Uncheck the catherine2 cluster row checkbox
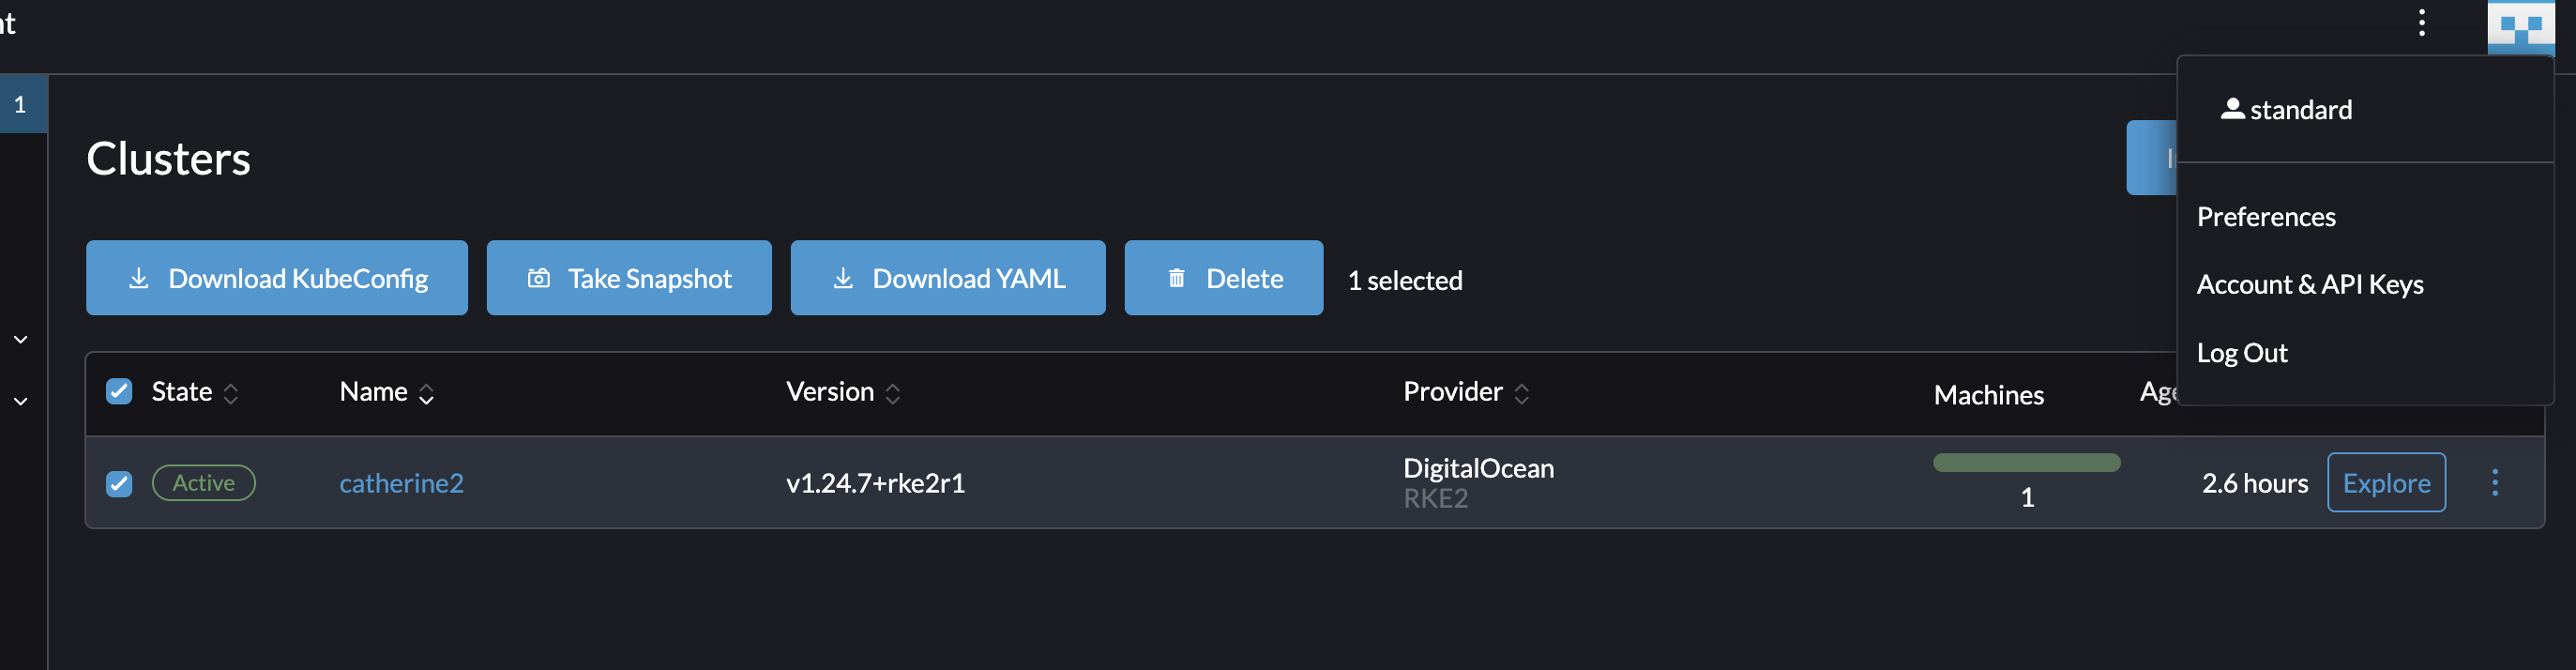The image size is (2576, 670). pos(118,483)
